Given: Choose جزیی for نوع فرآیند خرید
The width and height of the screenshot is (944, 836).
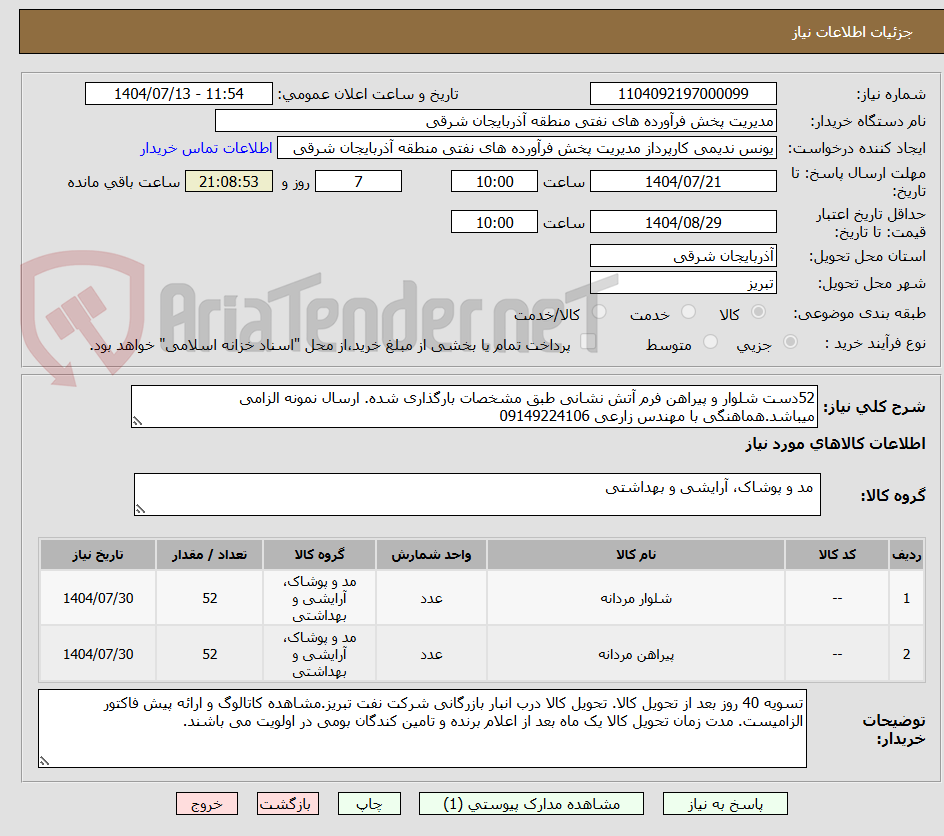Looking at the screenshot, I should [x=789, y=342].
